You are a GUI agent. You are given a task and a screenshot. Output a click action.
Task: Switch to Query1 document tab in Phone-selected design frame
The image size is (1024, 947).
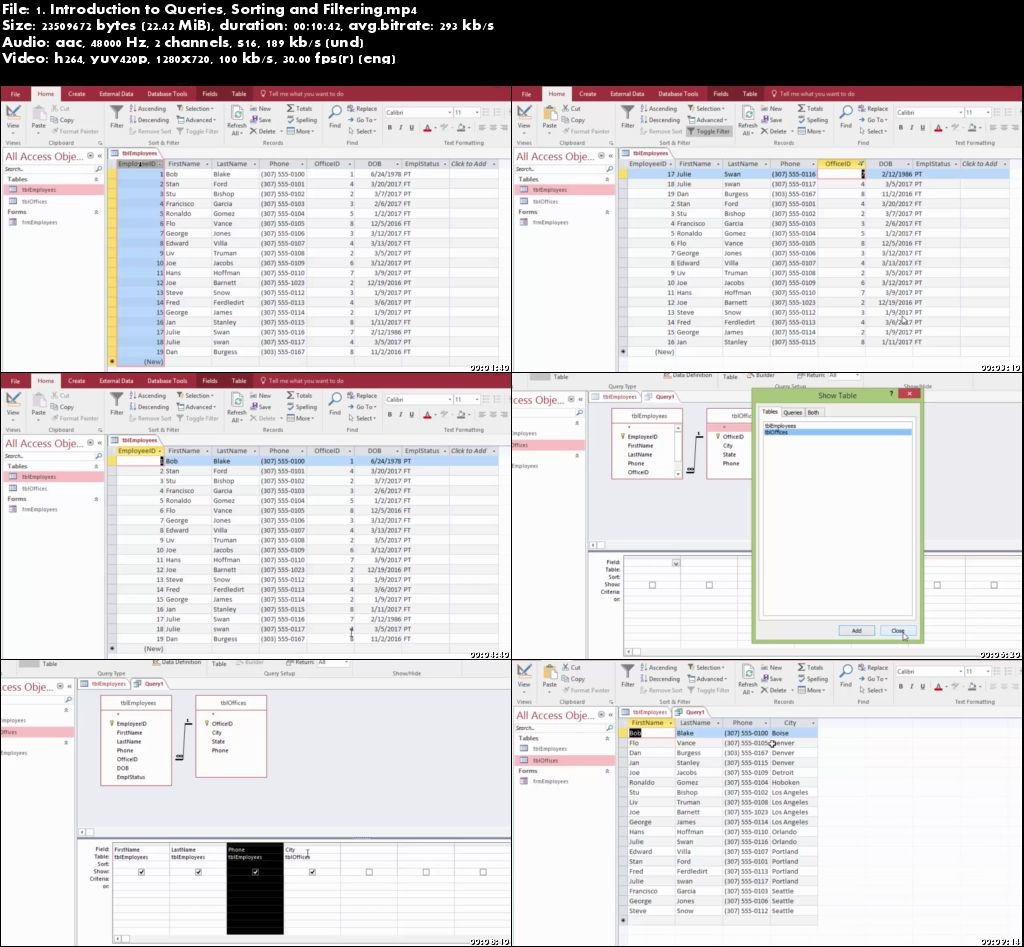point(149,684)
